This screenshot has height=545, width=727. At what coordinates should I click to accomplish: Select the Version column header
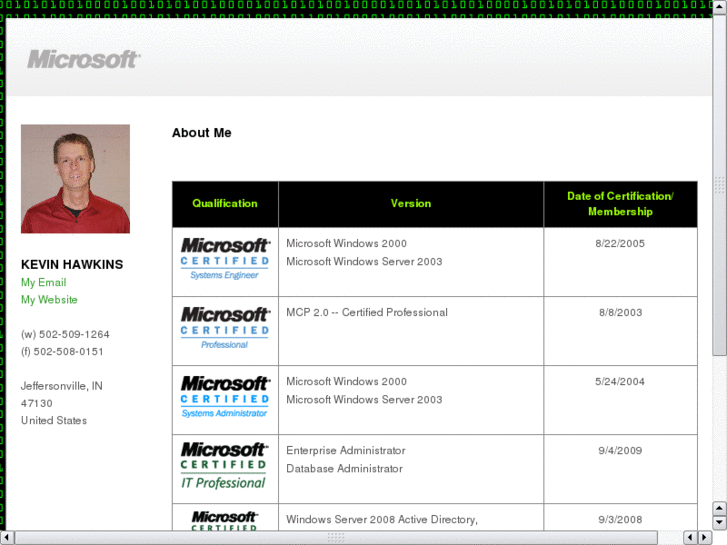point(411,204)
